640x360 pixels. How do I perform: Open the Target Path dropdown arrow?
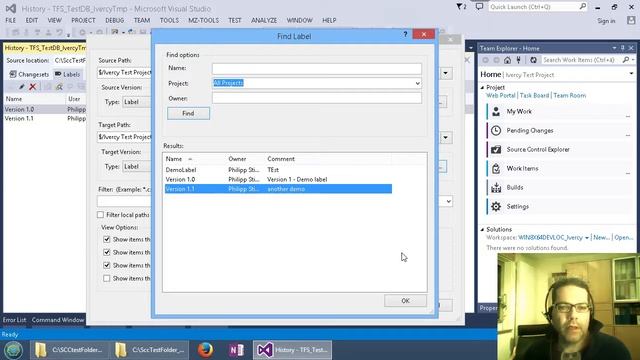pos(446,138)
